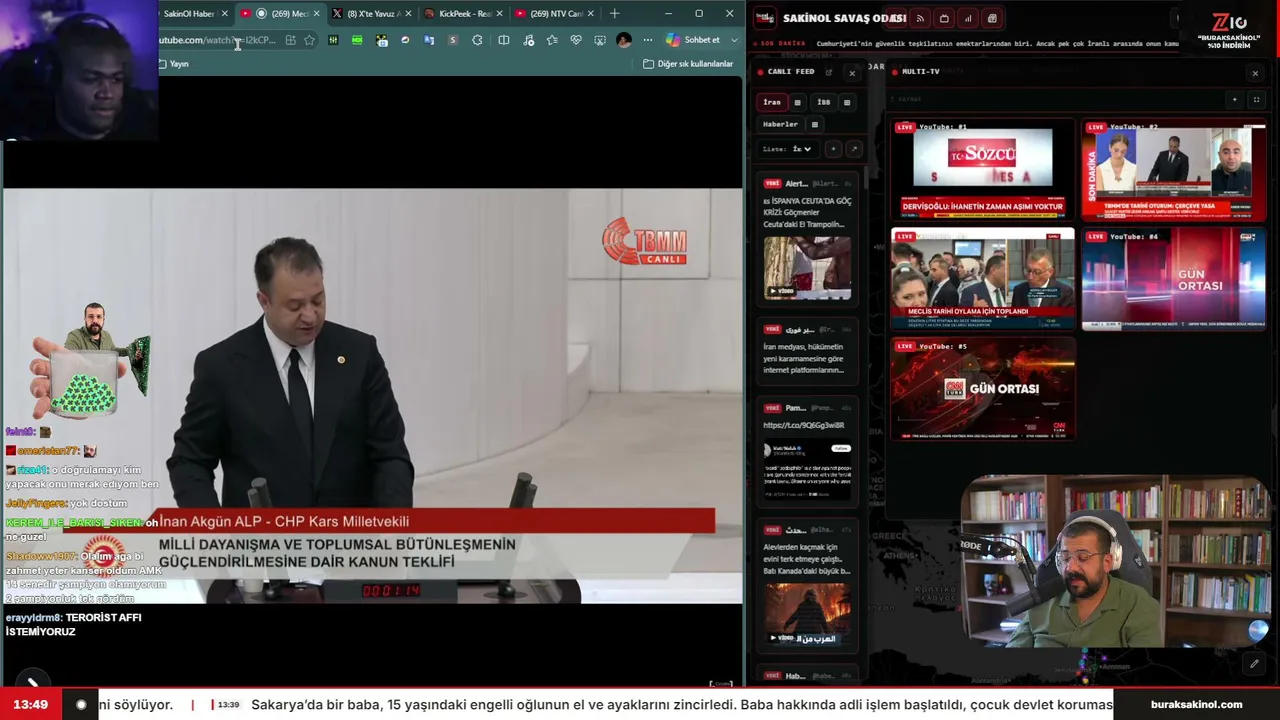Click the pencil edit icon at the bottom right

click(x=1254, y=664)
